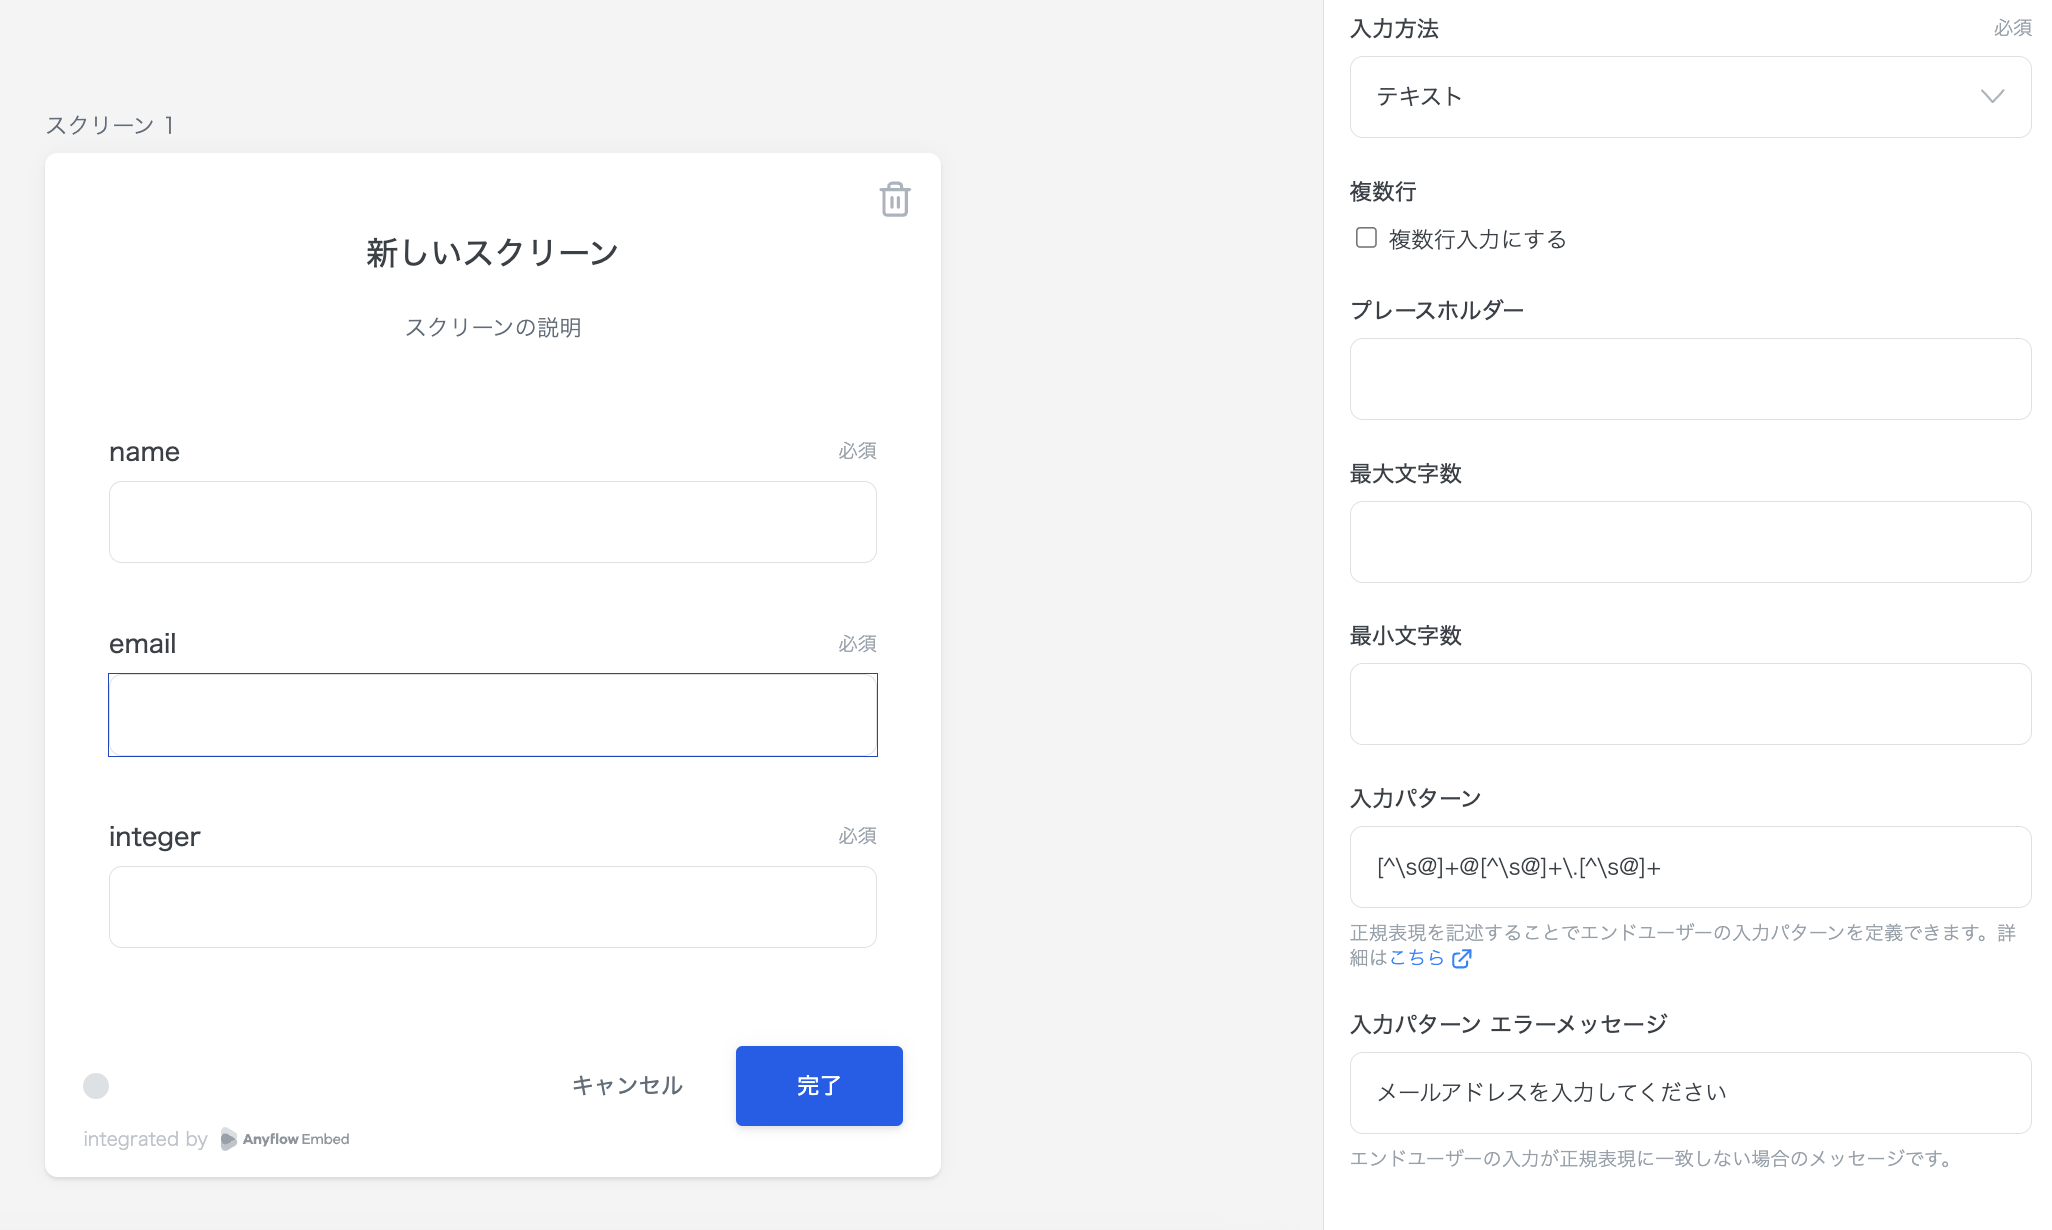Viewport: 2052px width, 1230px height.
Task: Click the キャンセル button
Action: [x=626, y=1085]
